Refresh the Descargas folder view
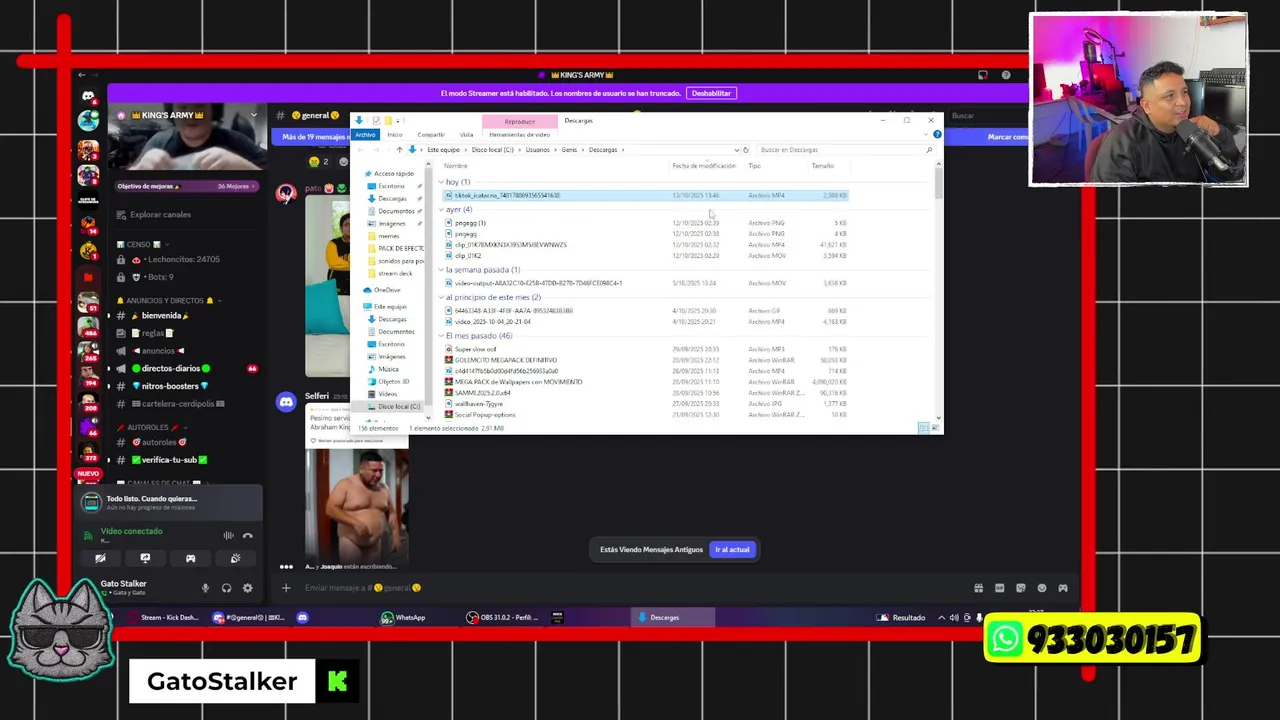Image resolution: width=1280 pixels, height=720 pixels. [x=745, y=150]
